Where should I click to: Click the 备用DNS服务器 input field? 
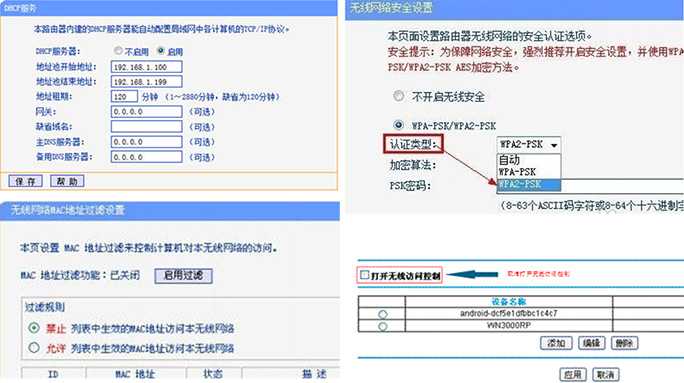tap(147, 157)
